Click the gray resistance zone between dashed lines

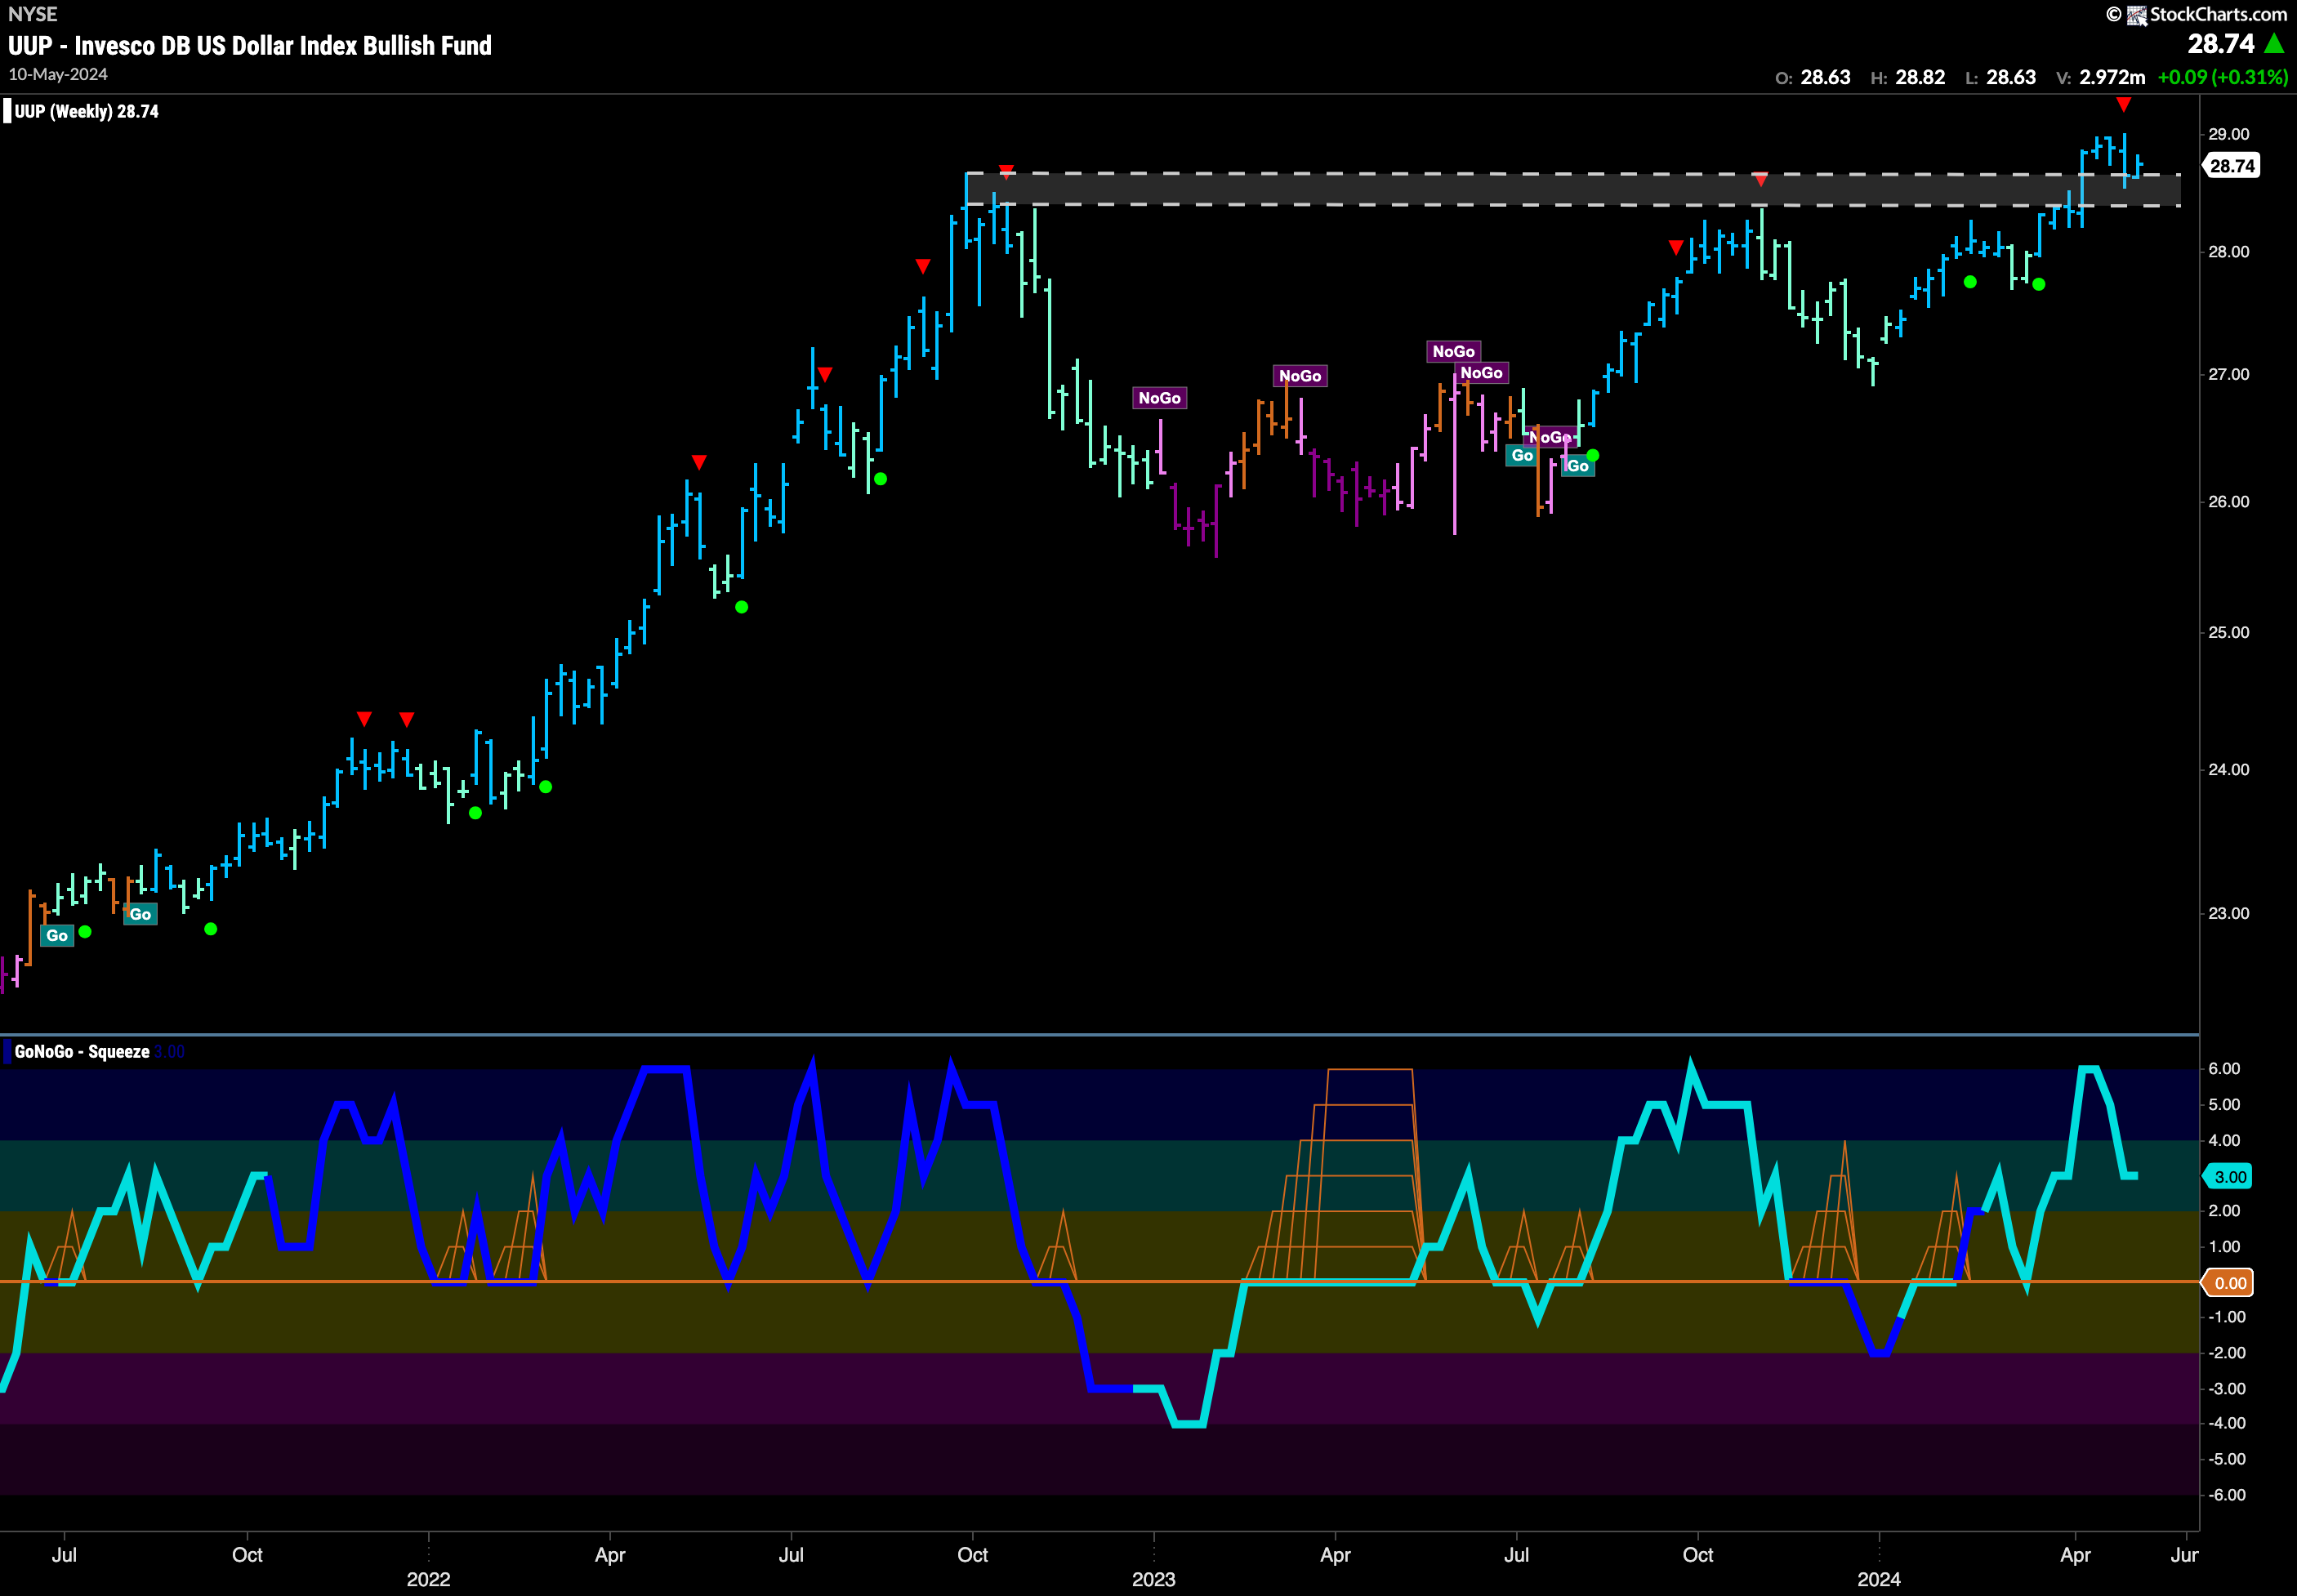tap(1573, 190)
